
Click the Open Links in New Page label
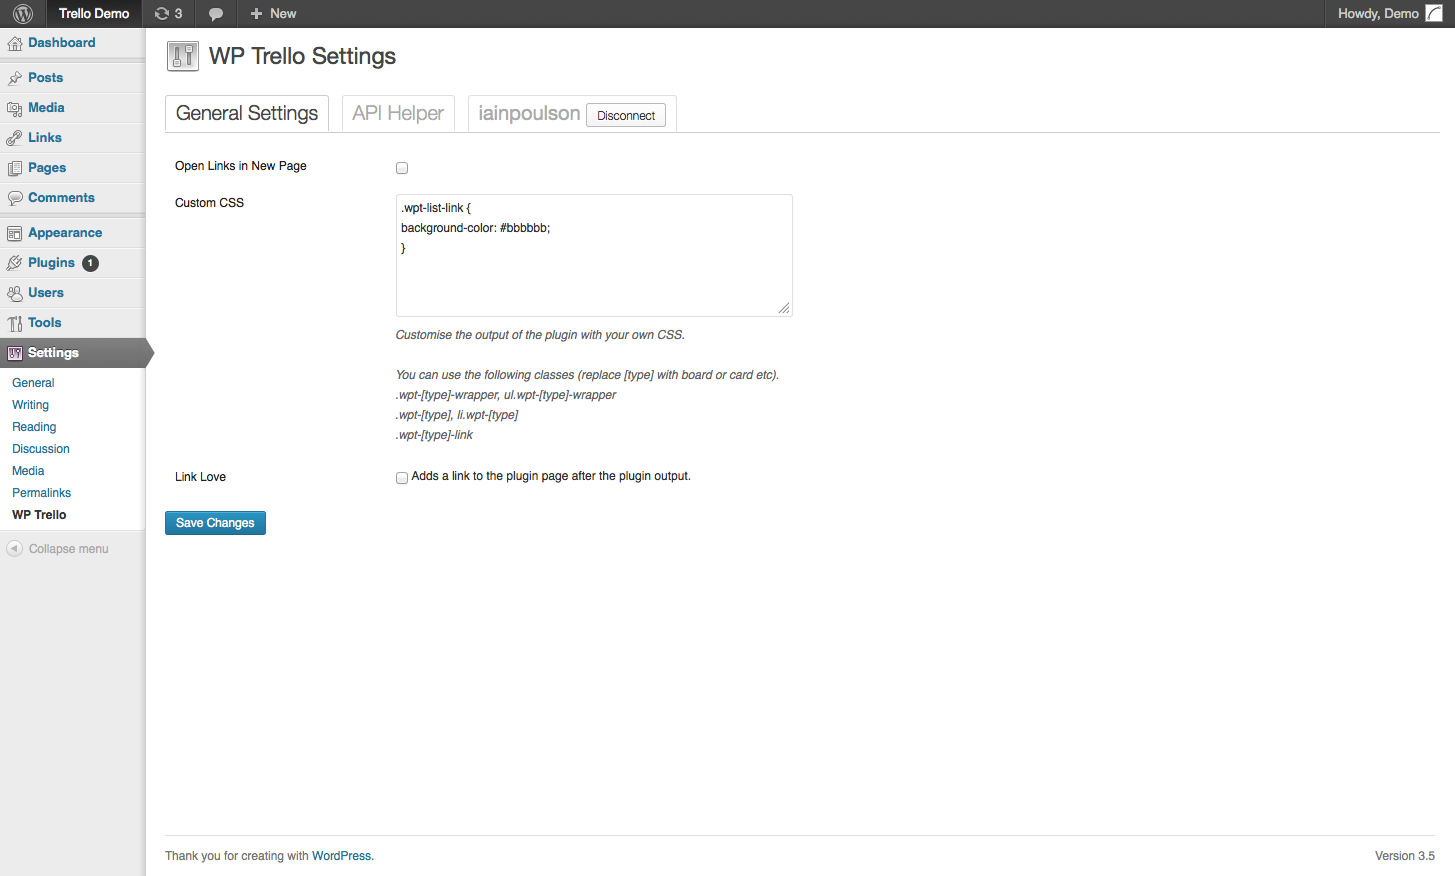241,166
